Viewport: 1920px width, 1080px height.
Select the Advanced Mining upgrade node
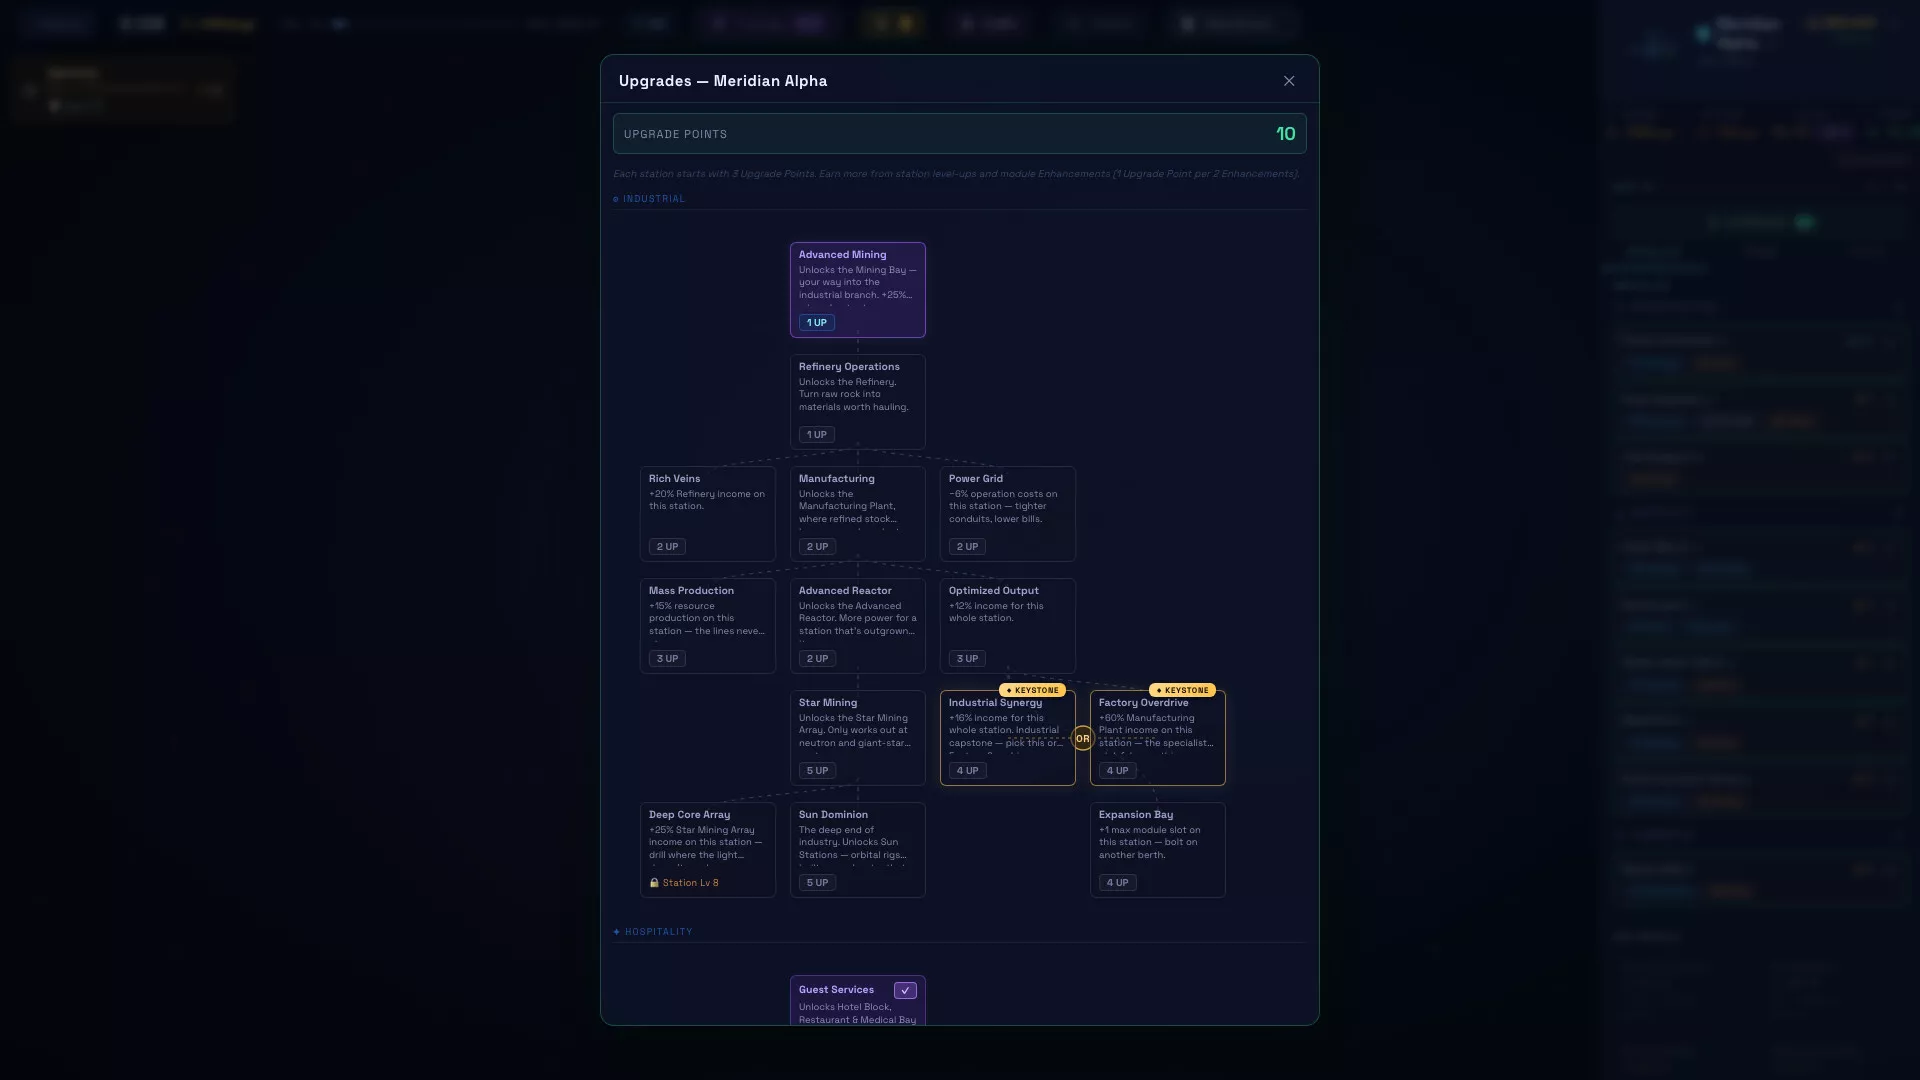858,290
